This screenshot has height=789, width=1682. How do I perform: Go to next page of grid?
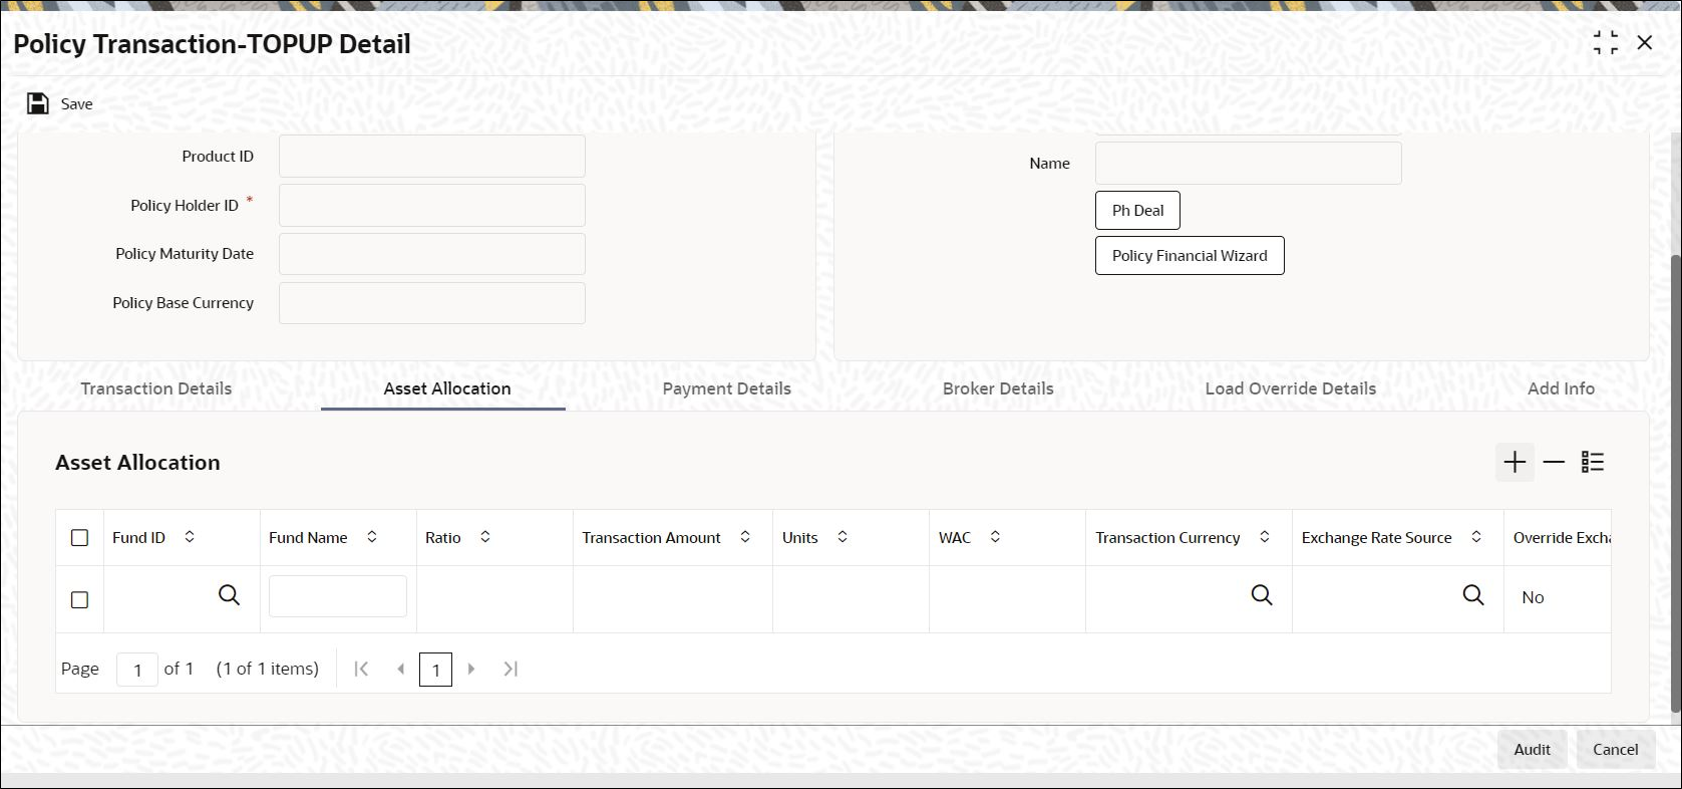[471, 669]
